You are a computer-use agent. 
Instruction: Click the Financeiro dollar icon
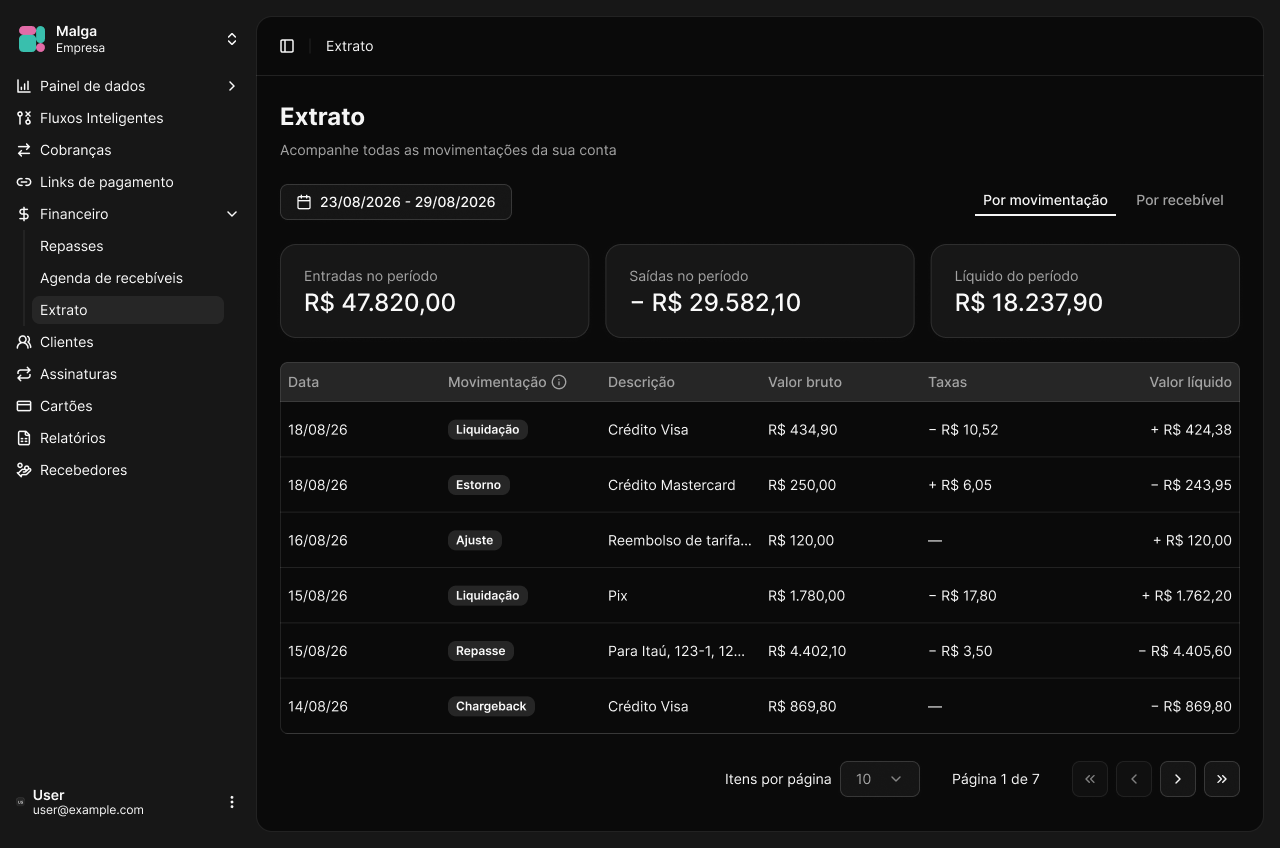coord(24,214)
